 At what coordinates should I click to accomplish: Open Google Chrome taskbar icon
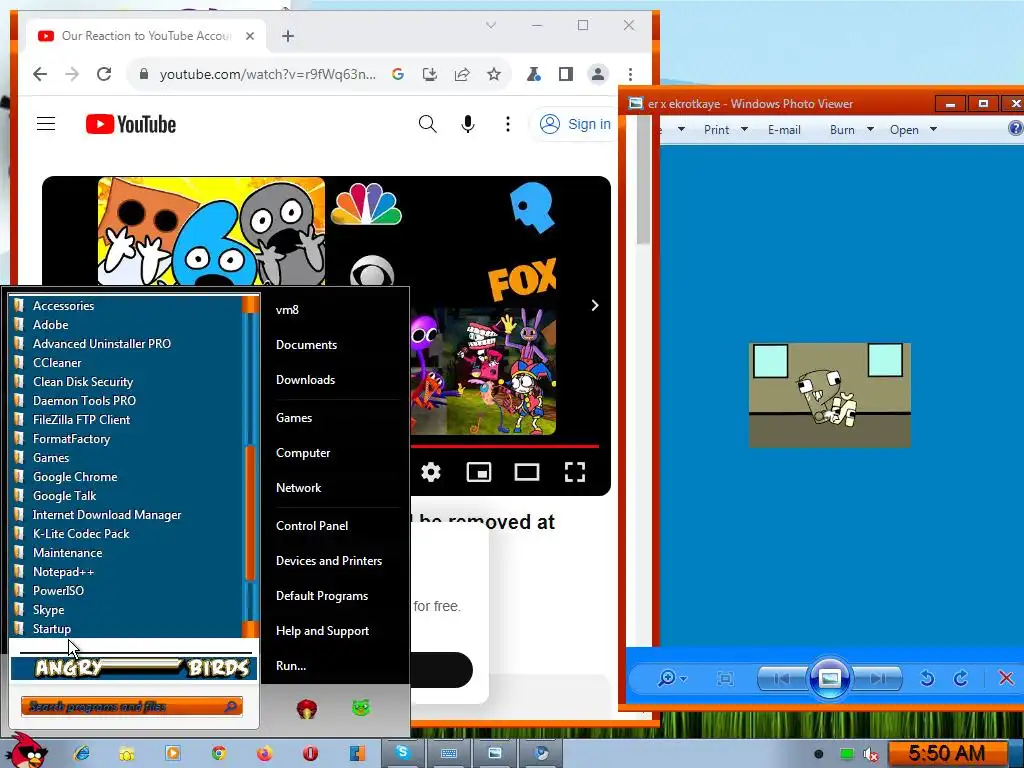click(x=219, y=754)
